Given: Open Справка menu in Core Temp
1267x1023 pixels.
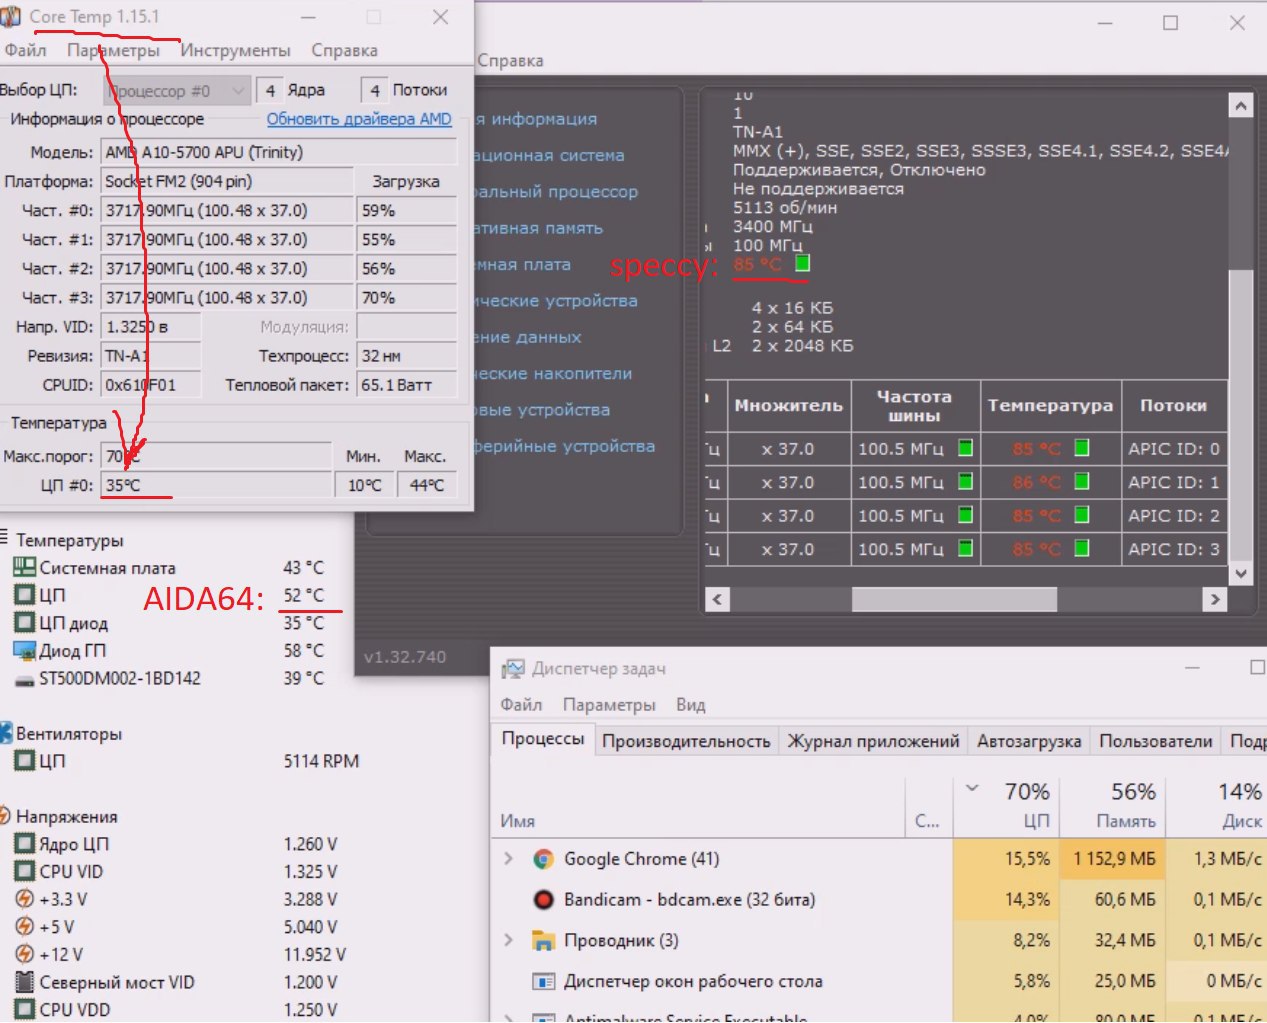Looking at the screenshot, I should coord(344,50).
